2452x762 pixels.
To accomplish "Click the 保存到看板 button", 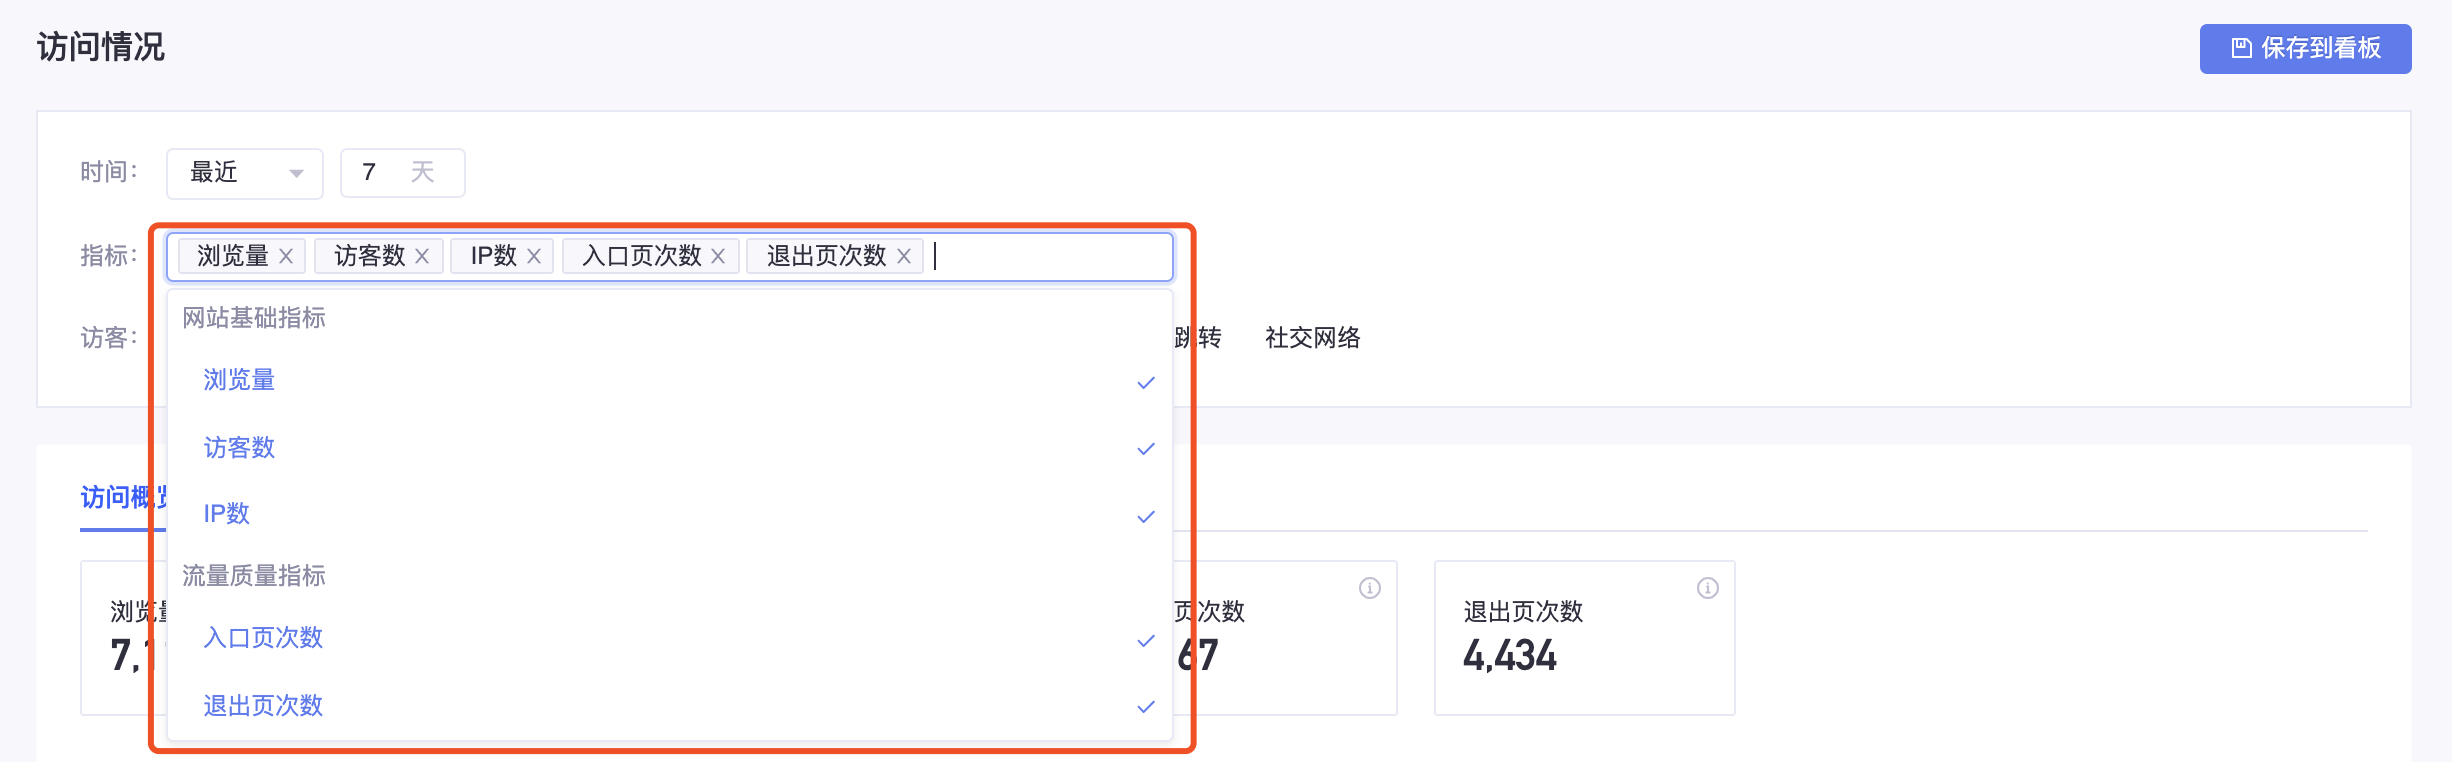I will (x=2305, y=49).
